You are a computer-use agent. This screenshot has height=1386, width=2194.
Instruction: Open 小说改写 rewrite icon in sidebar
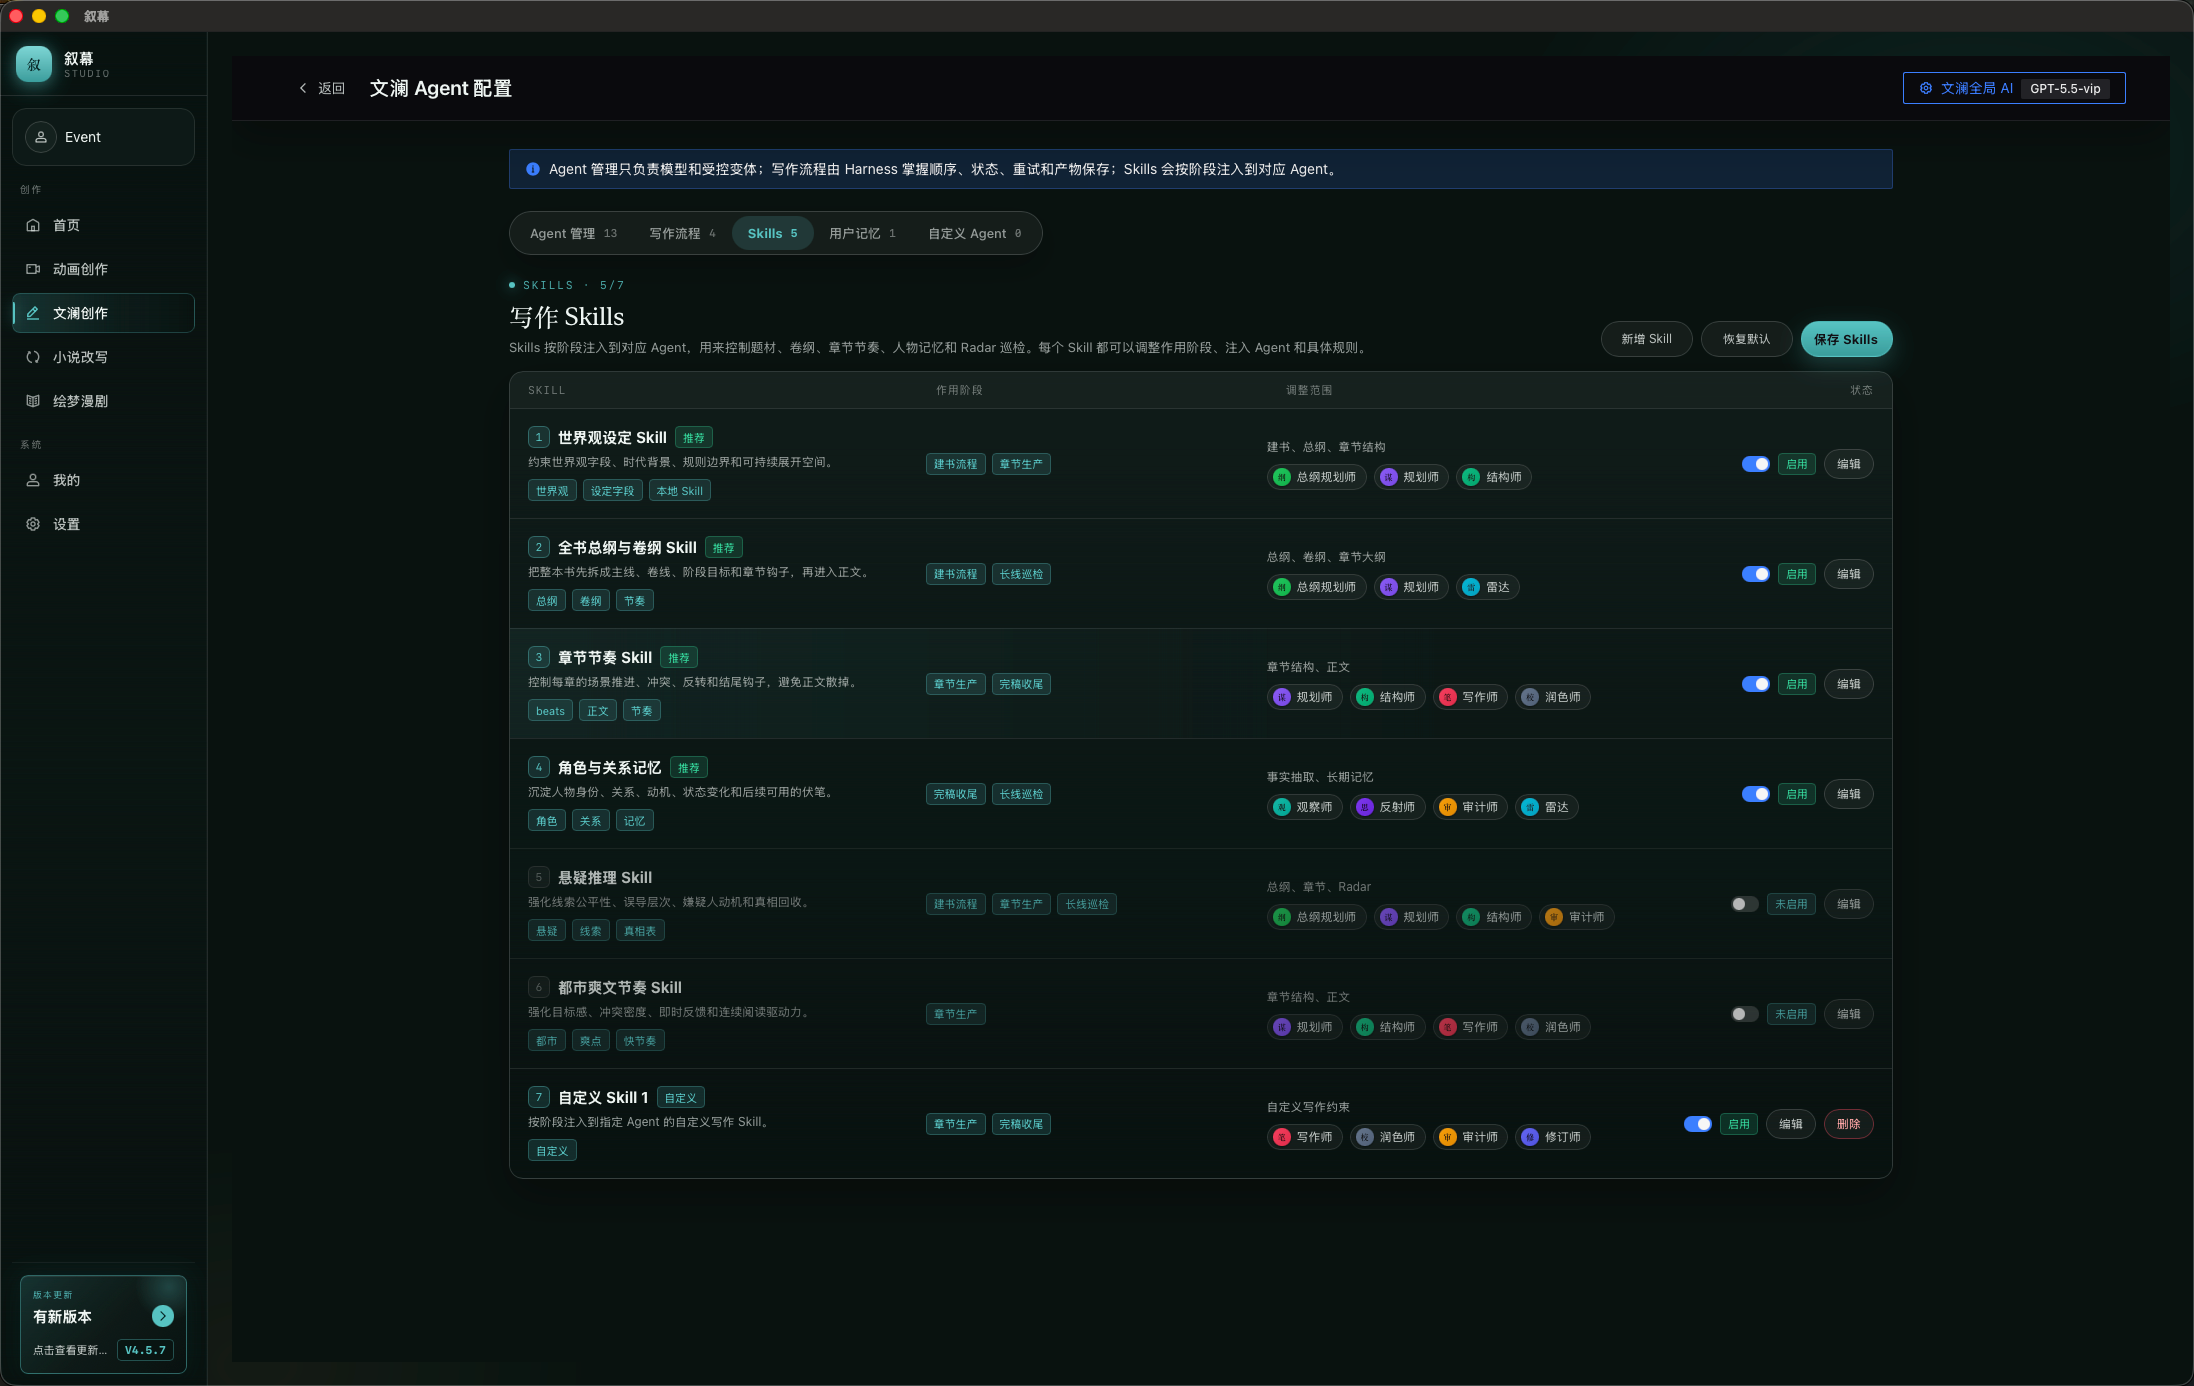[x=33, y=357]
